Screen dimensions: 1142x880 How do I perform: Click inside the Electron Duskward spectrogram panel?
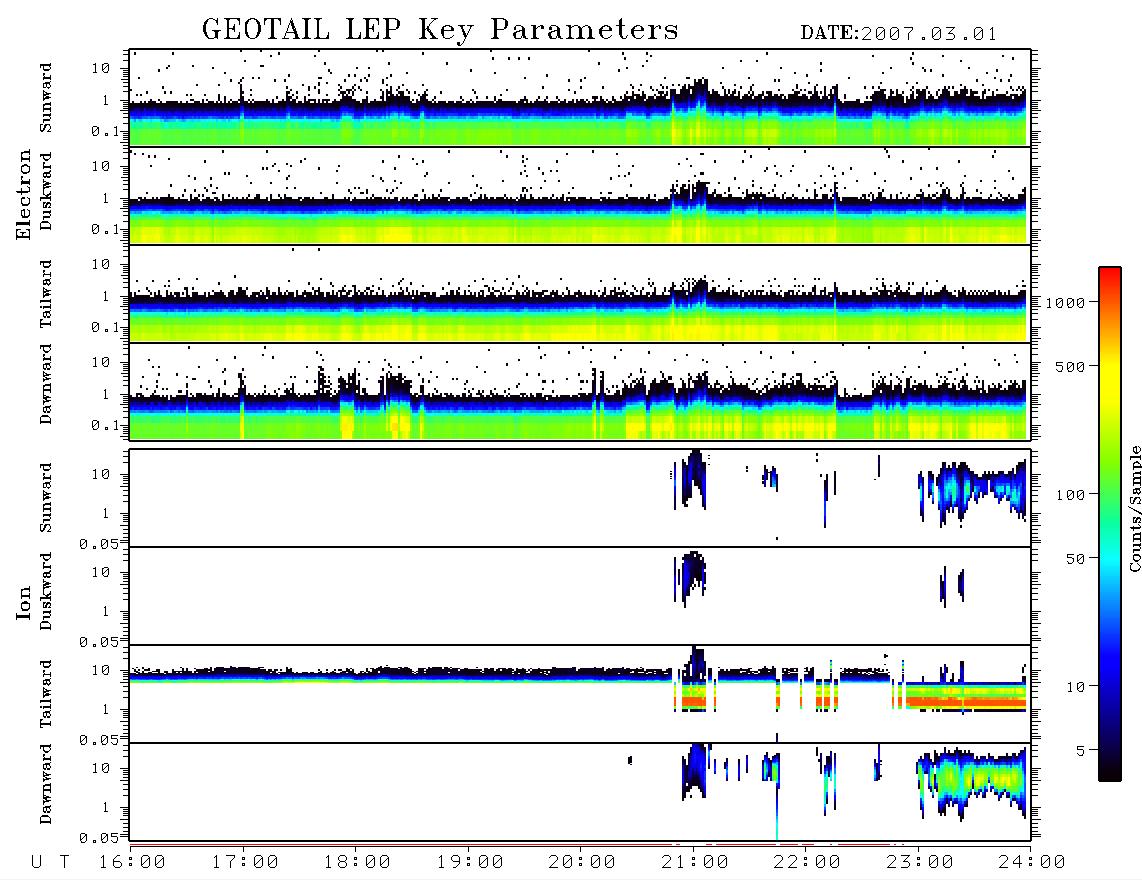coord(580,195)
